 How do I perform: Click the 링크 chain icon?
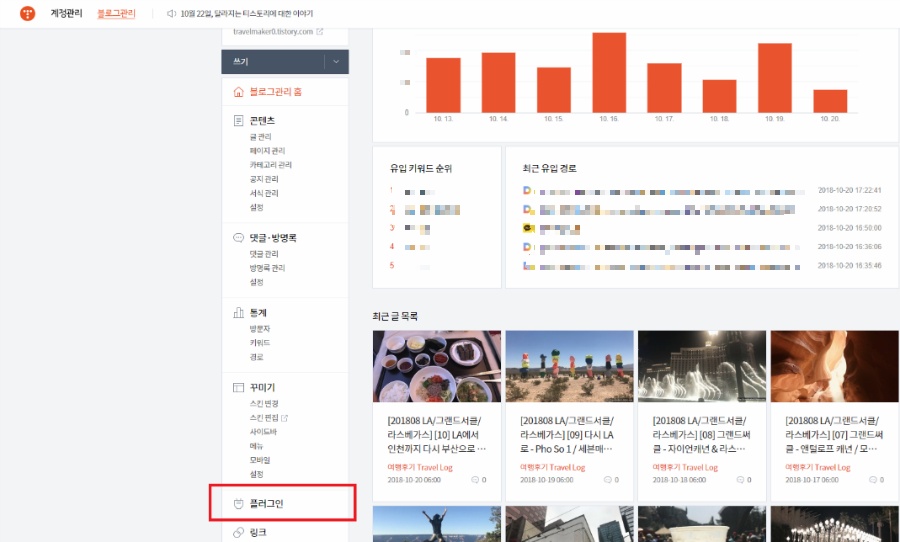238,533
